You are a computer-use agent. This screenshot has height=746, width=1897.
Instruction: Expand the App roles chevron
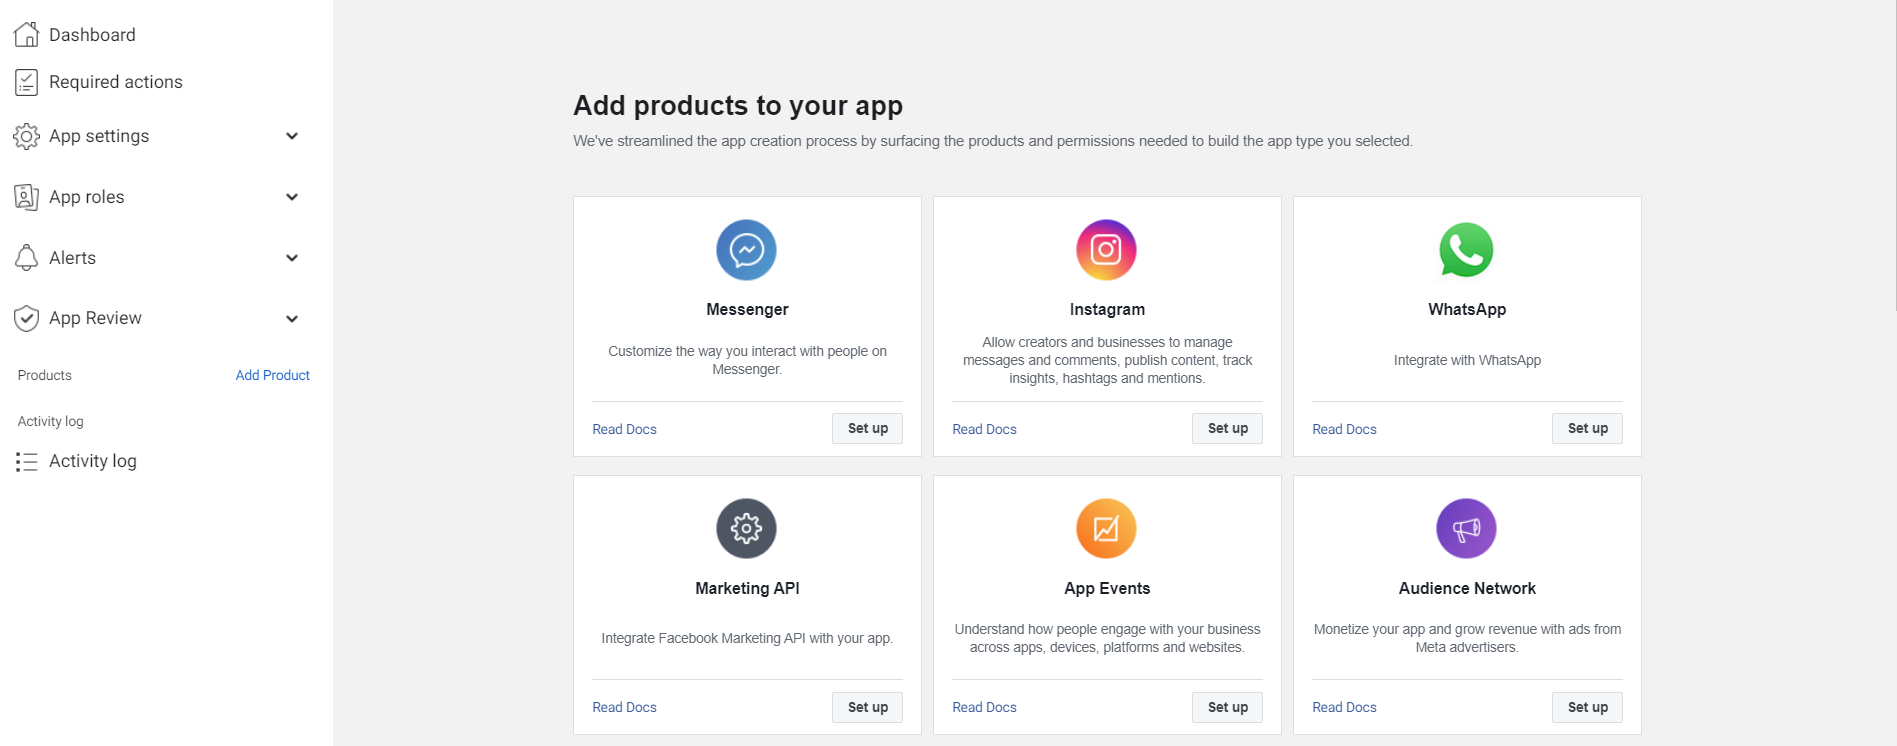[292, 197]
